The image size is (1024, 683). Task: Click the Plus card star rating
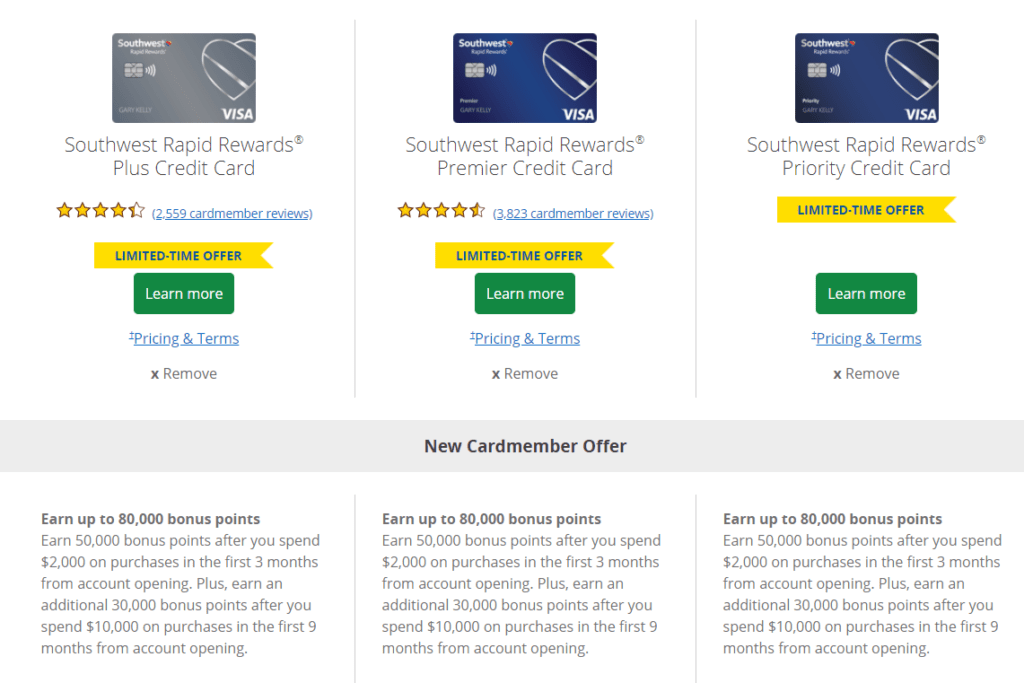coord(101,211)
